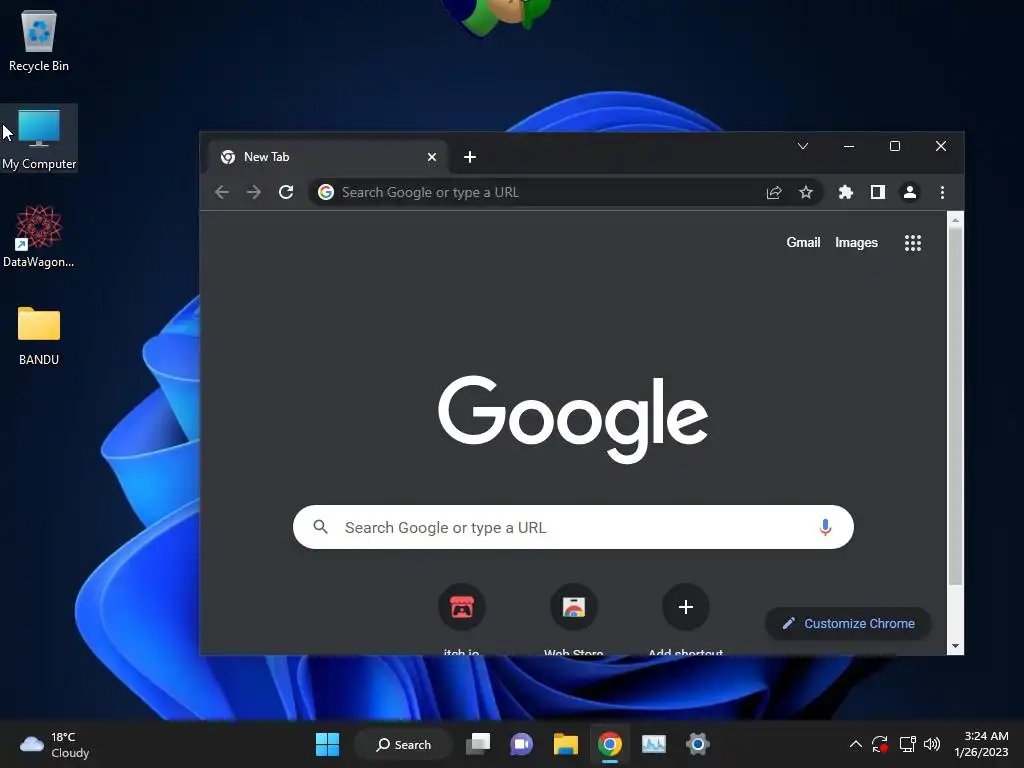Open the Gmail link
This screenshot has width=1024, height=768.
803,242
